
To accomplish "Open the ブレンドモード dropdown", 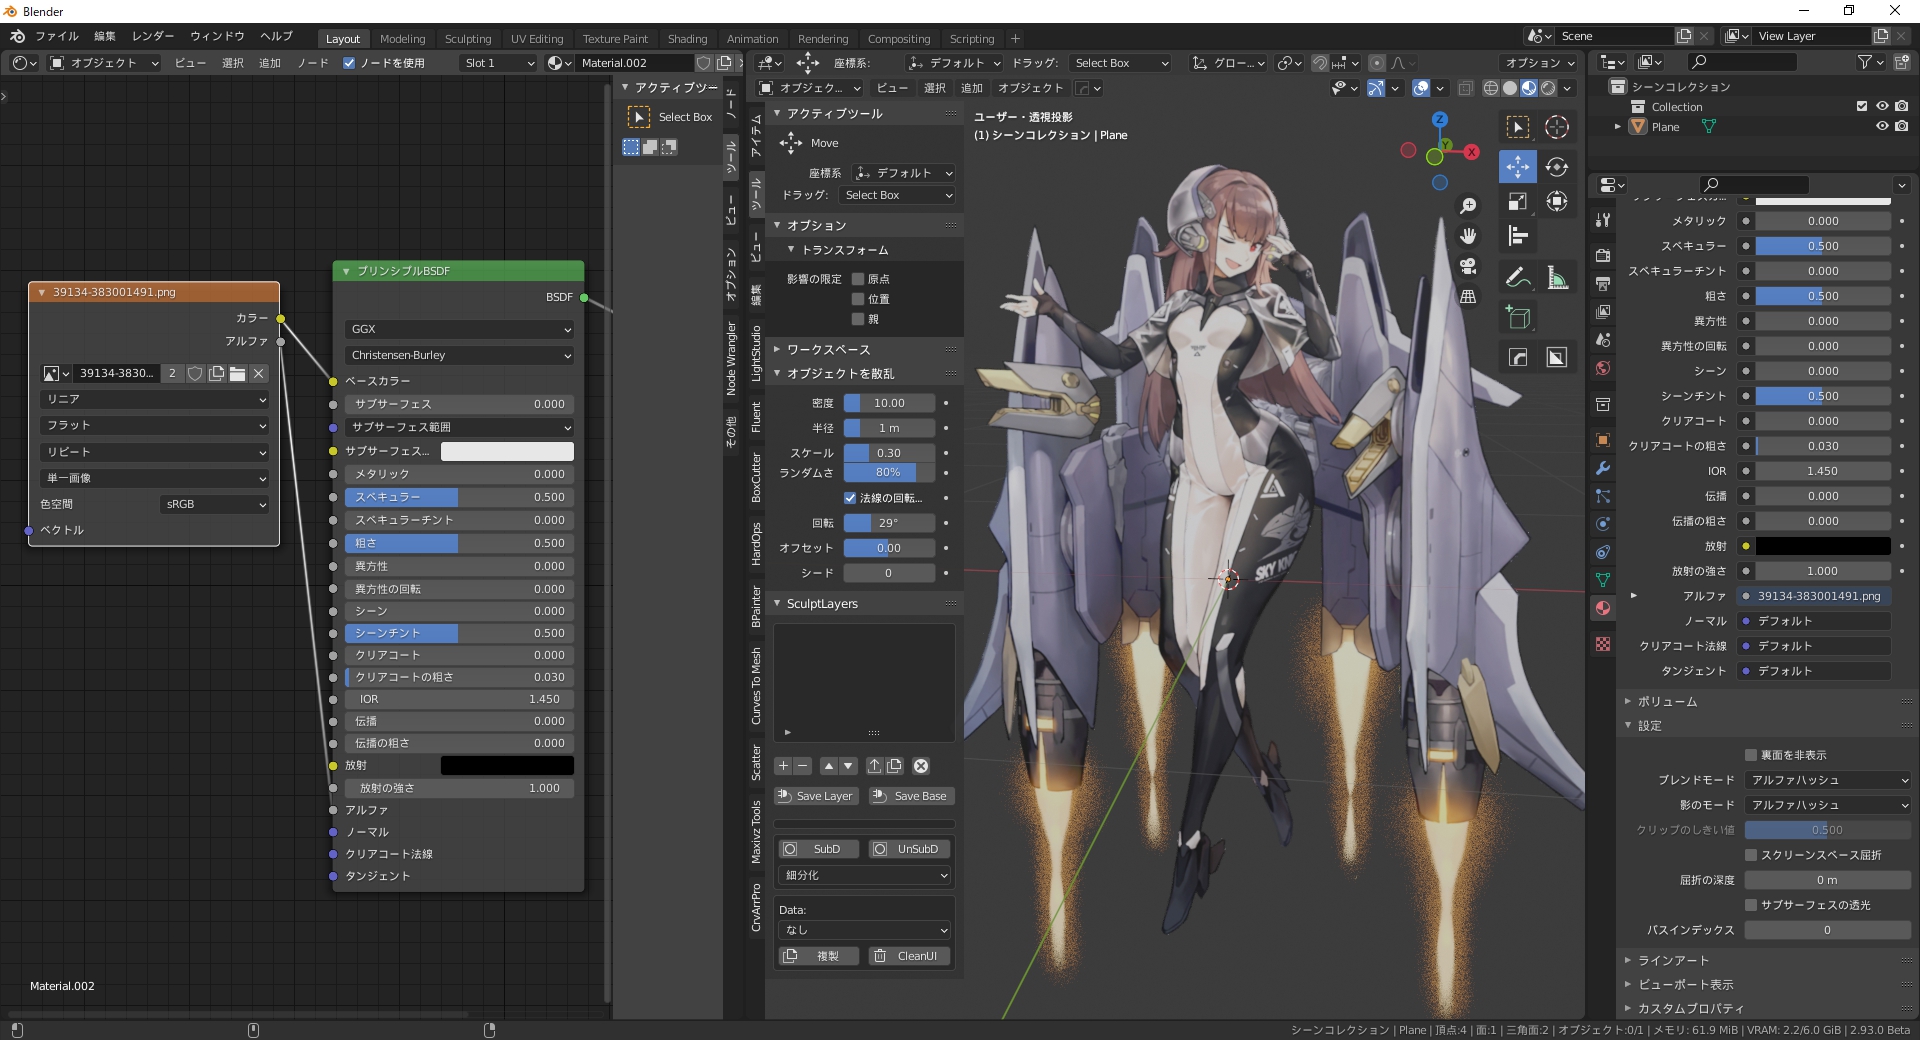I will click(1828, 780).
